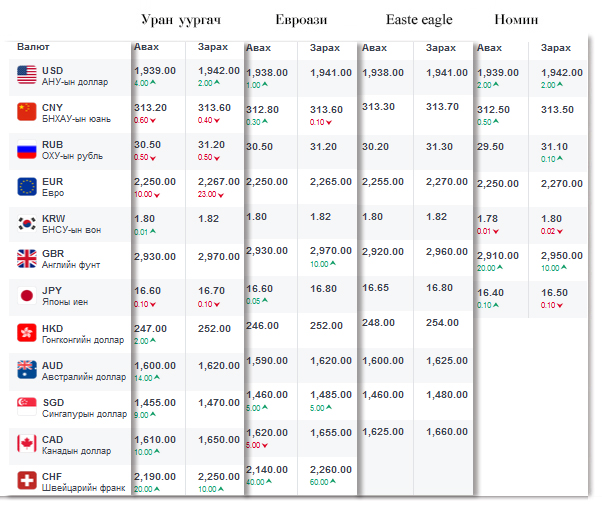Screen dimensions: 602x506
Task: Click the GBR United Kingdom flag icon
Action: click(27, 259)
